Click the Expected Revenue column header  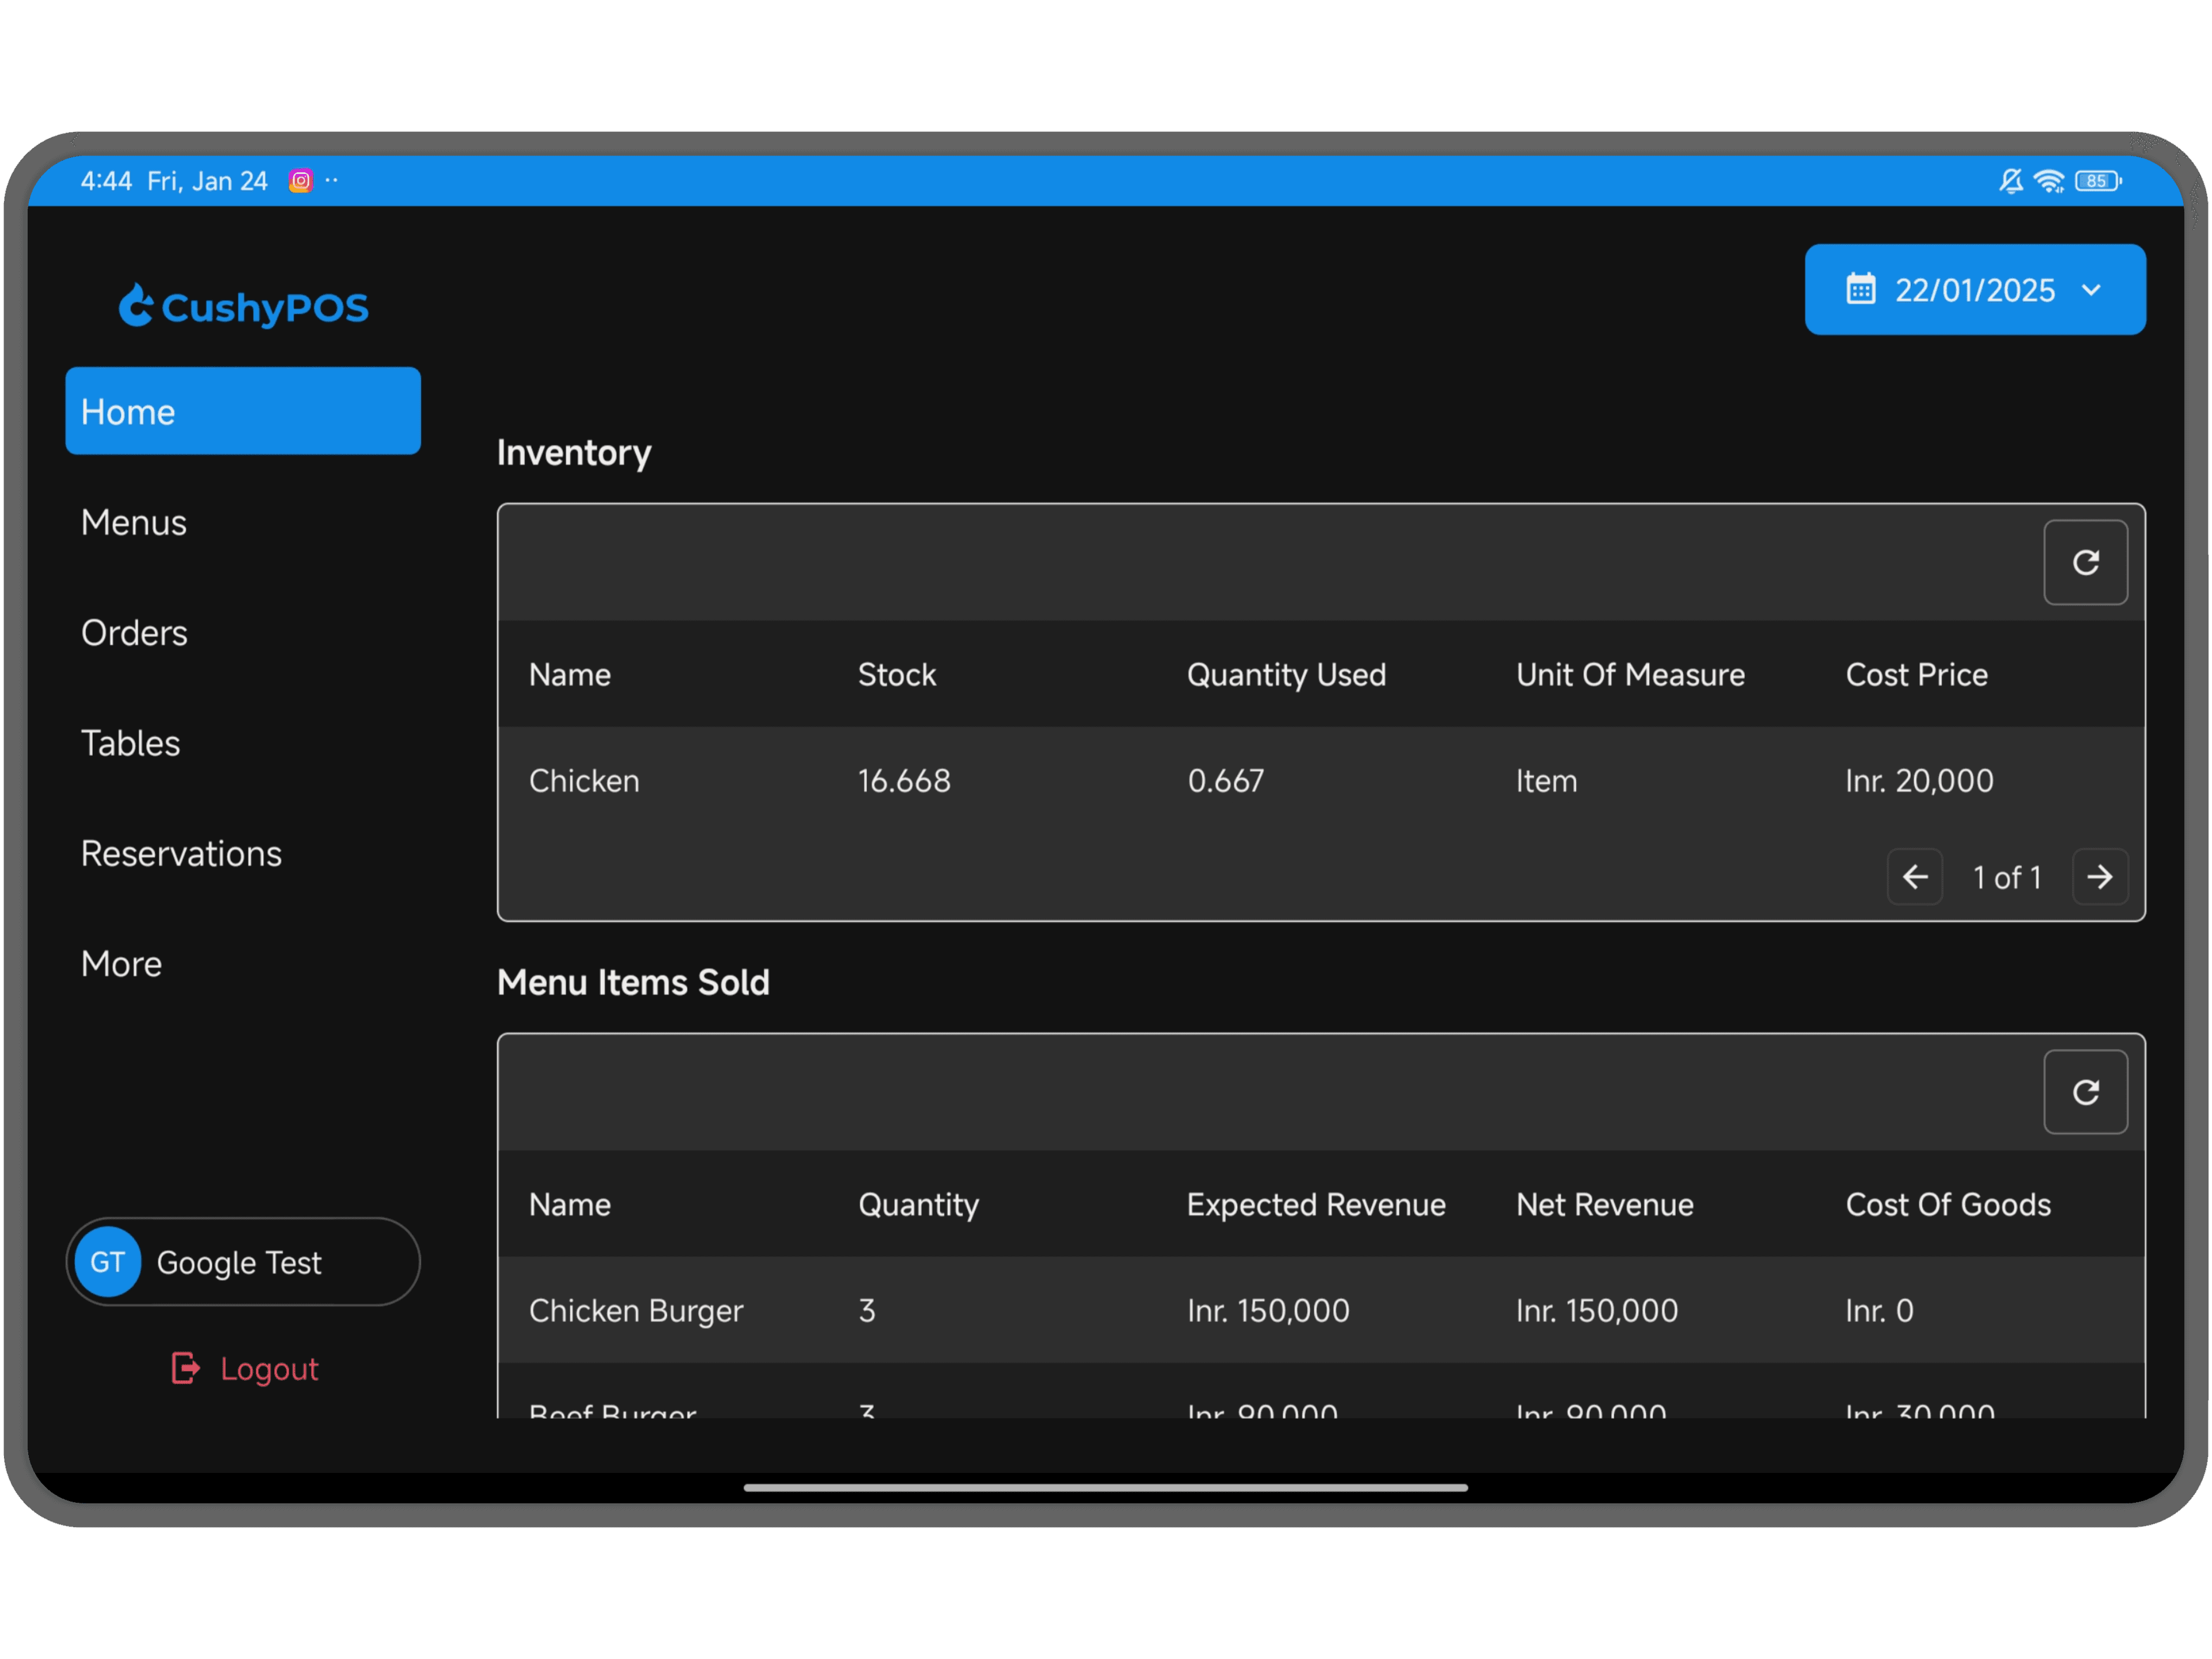(x=1316, y=1205)
